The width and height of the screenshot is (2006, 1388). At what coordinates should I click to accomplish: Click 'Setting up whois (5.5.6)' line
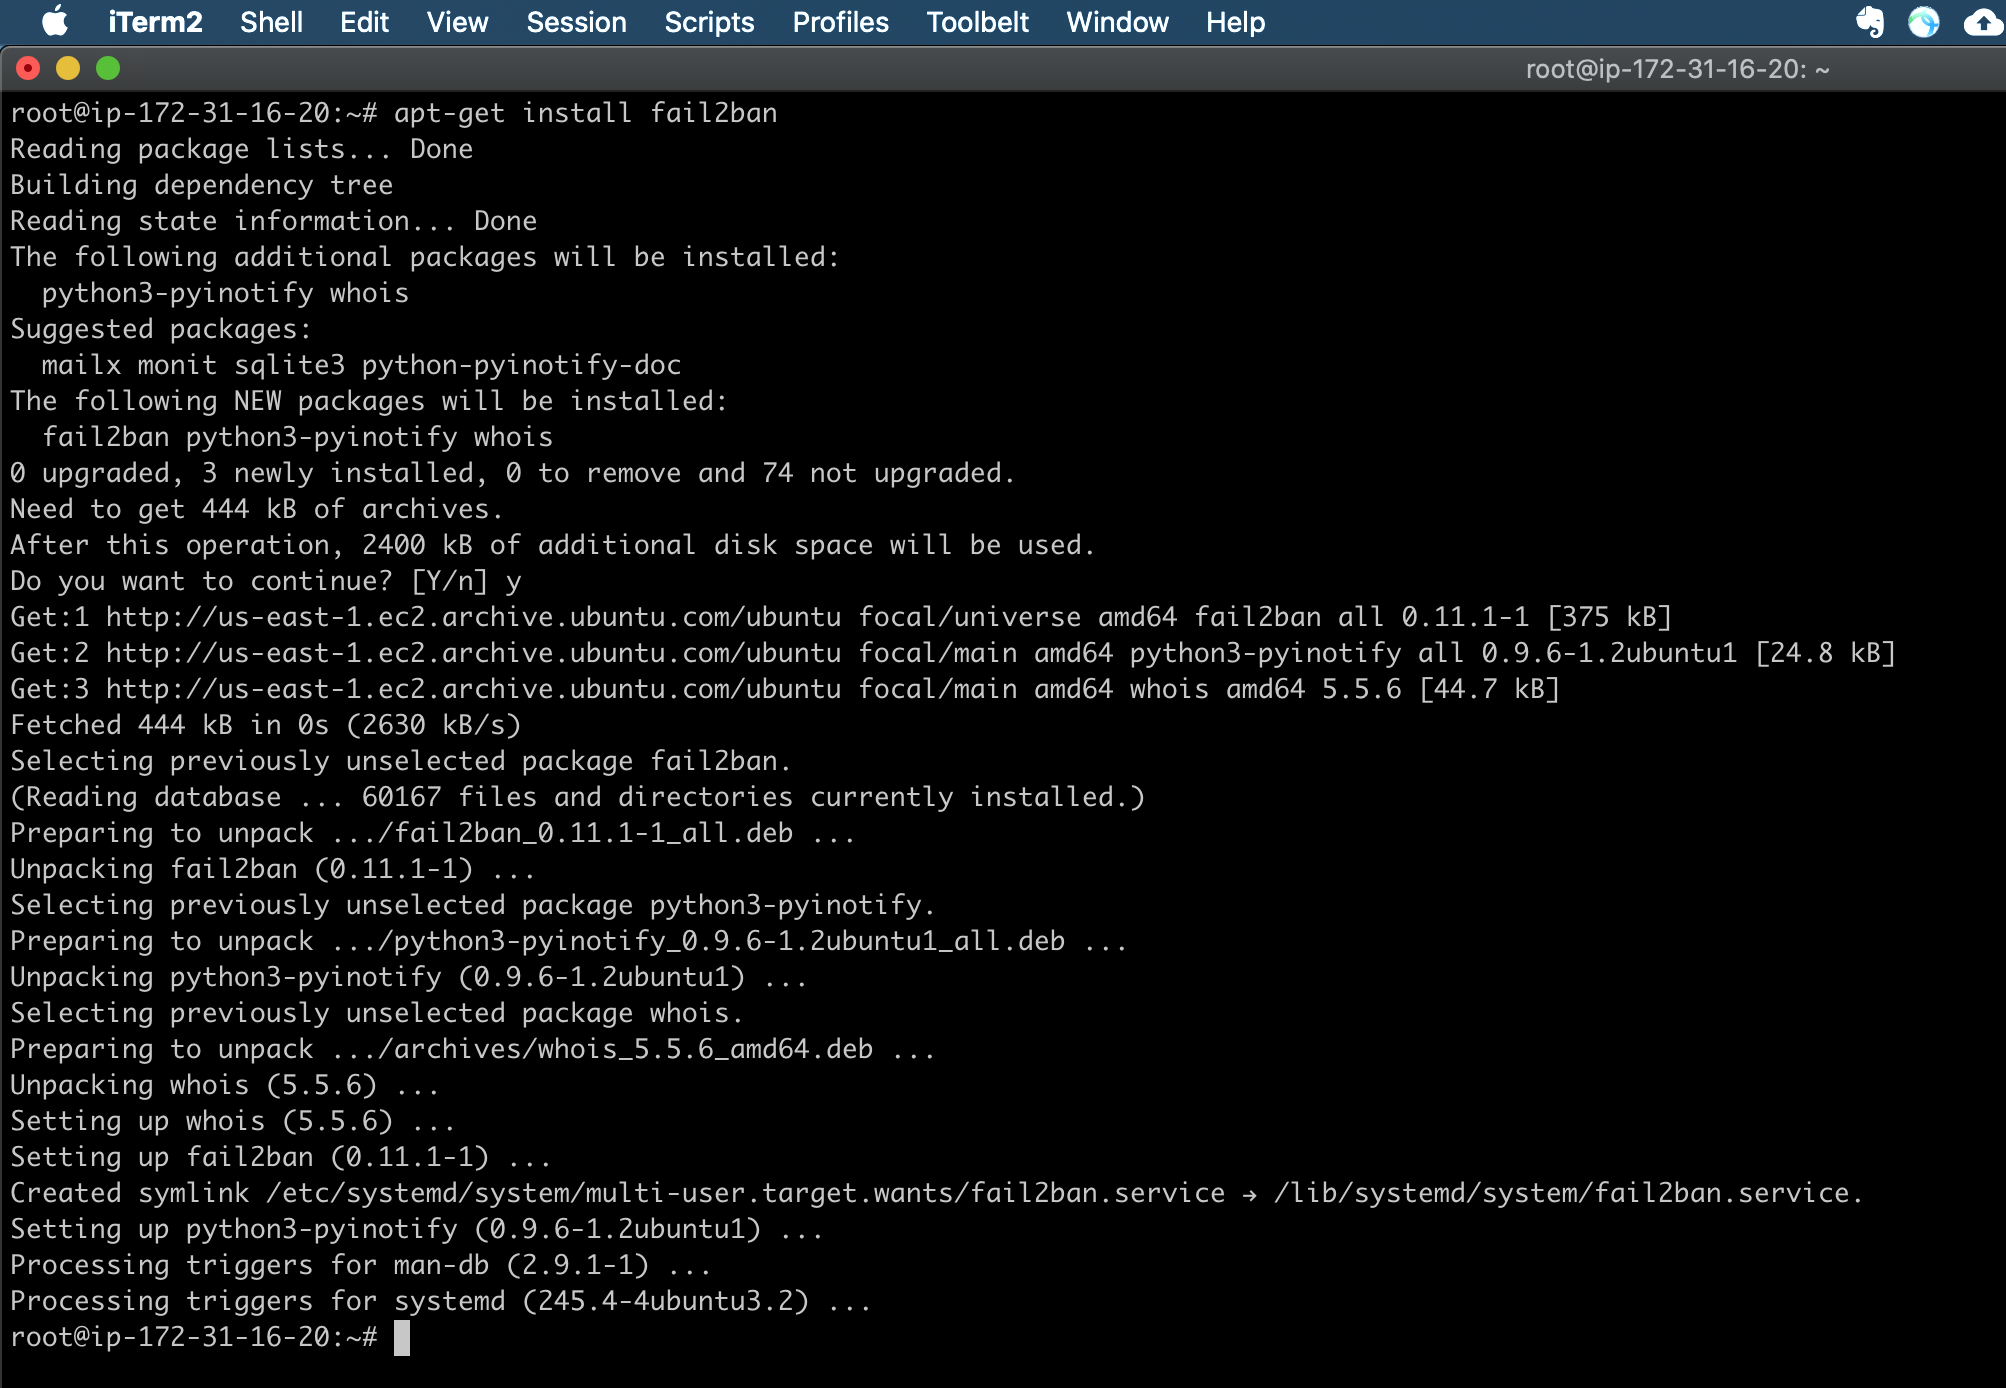point(233,1121)
